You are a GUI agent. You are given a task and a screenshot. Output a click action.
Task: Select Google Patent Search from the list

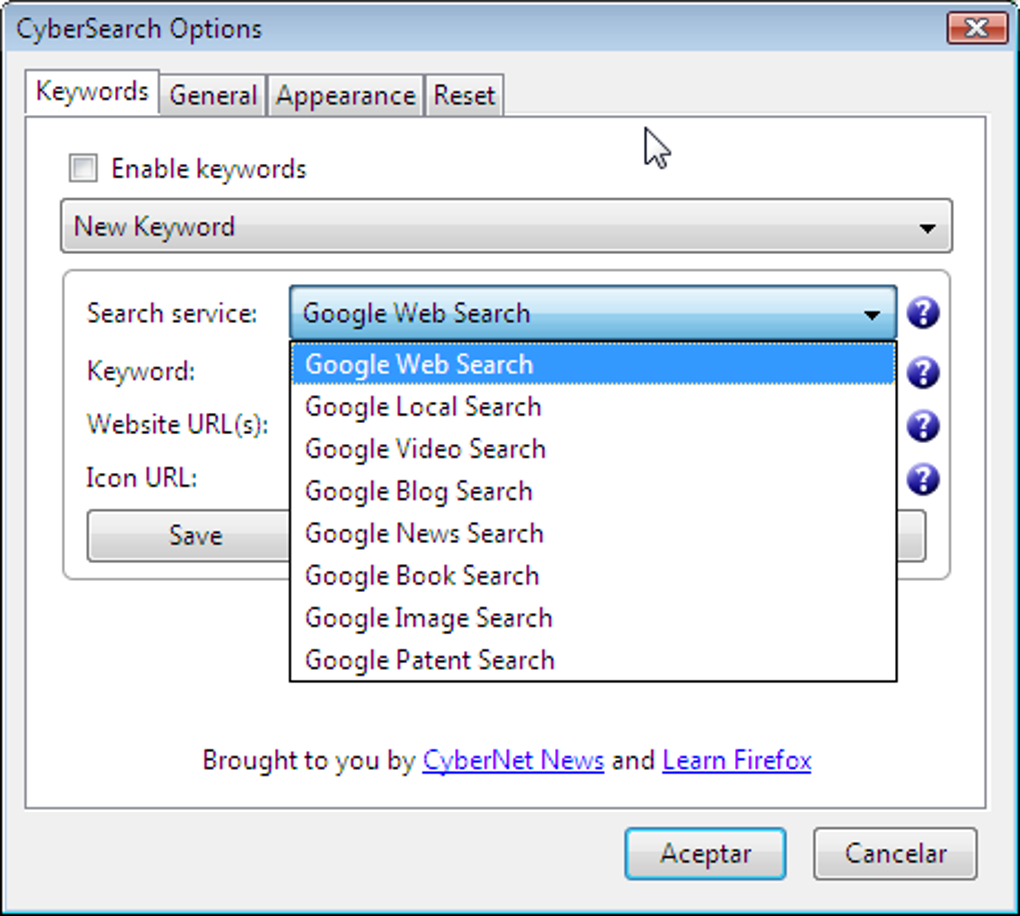[429, 659]
